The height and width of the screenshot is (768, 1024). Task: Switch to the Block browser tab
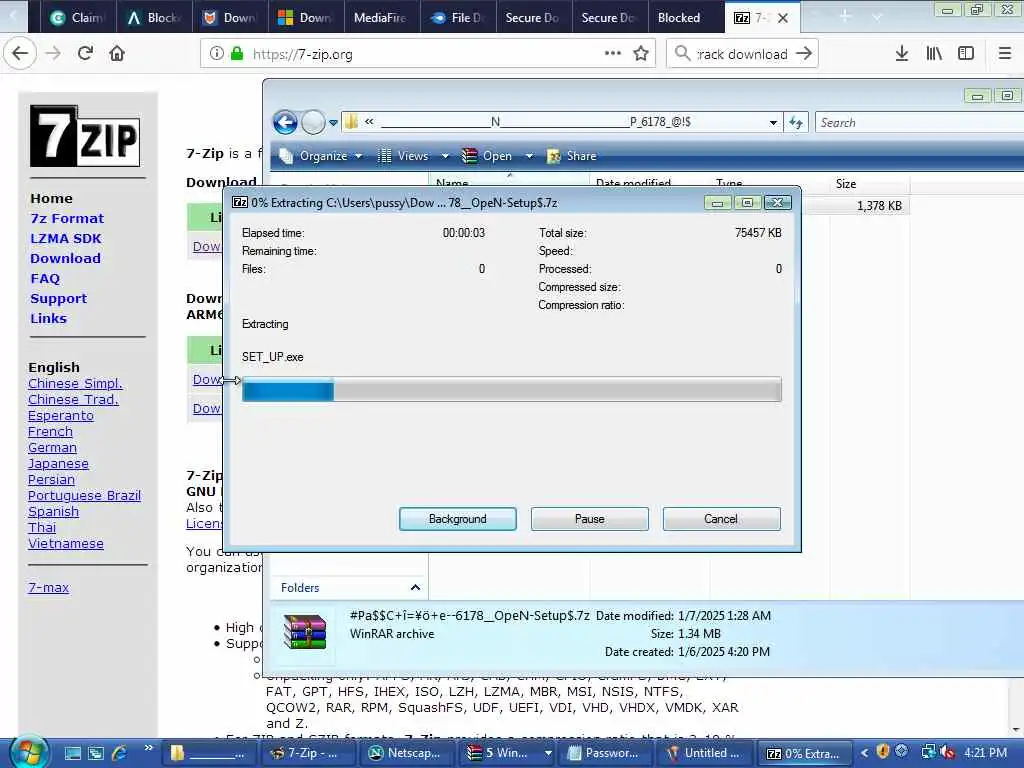[153, 18]
